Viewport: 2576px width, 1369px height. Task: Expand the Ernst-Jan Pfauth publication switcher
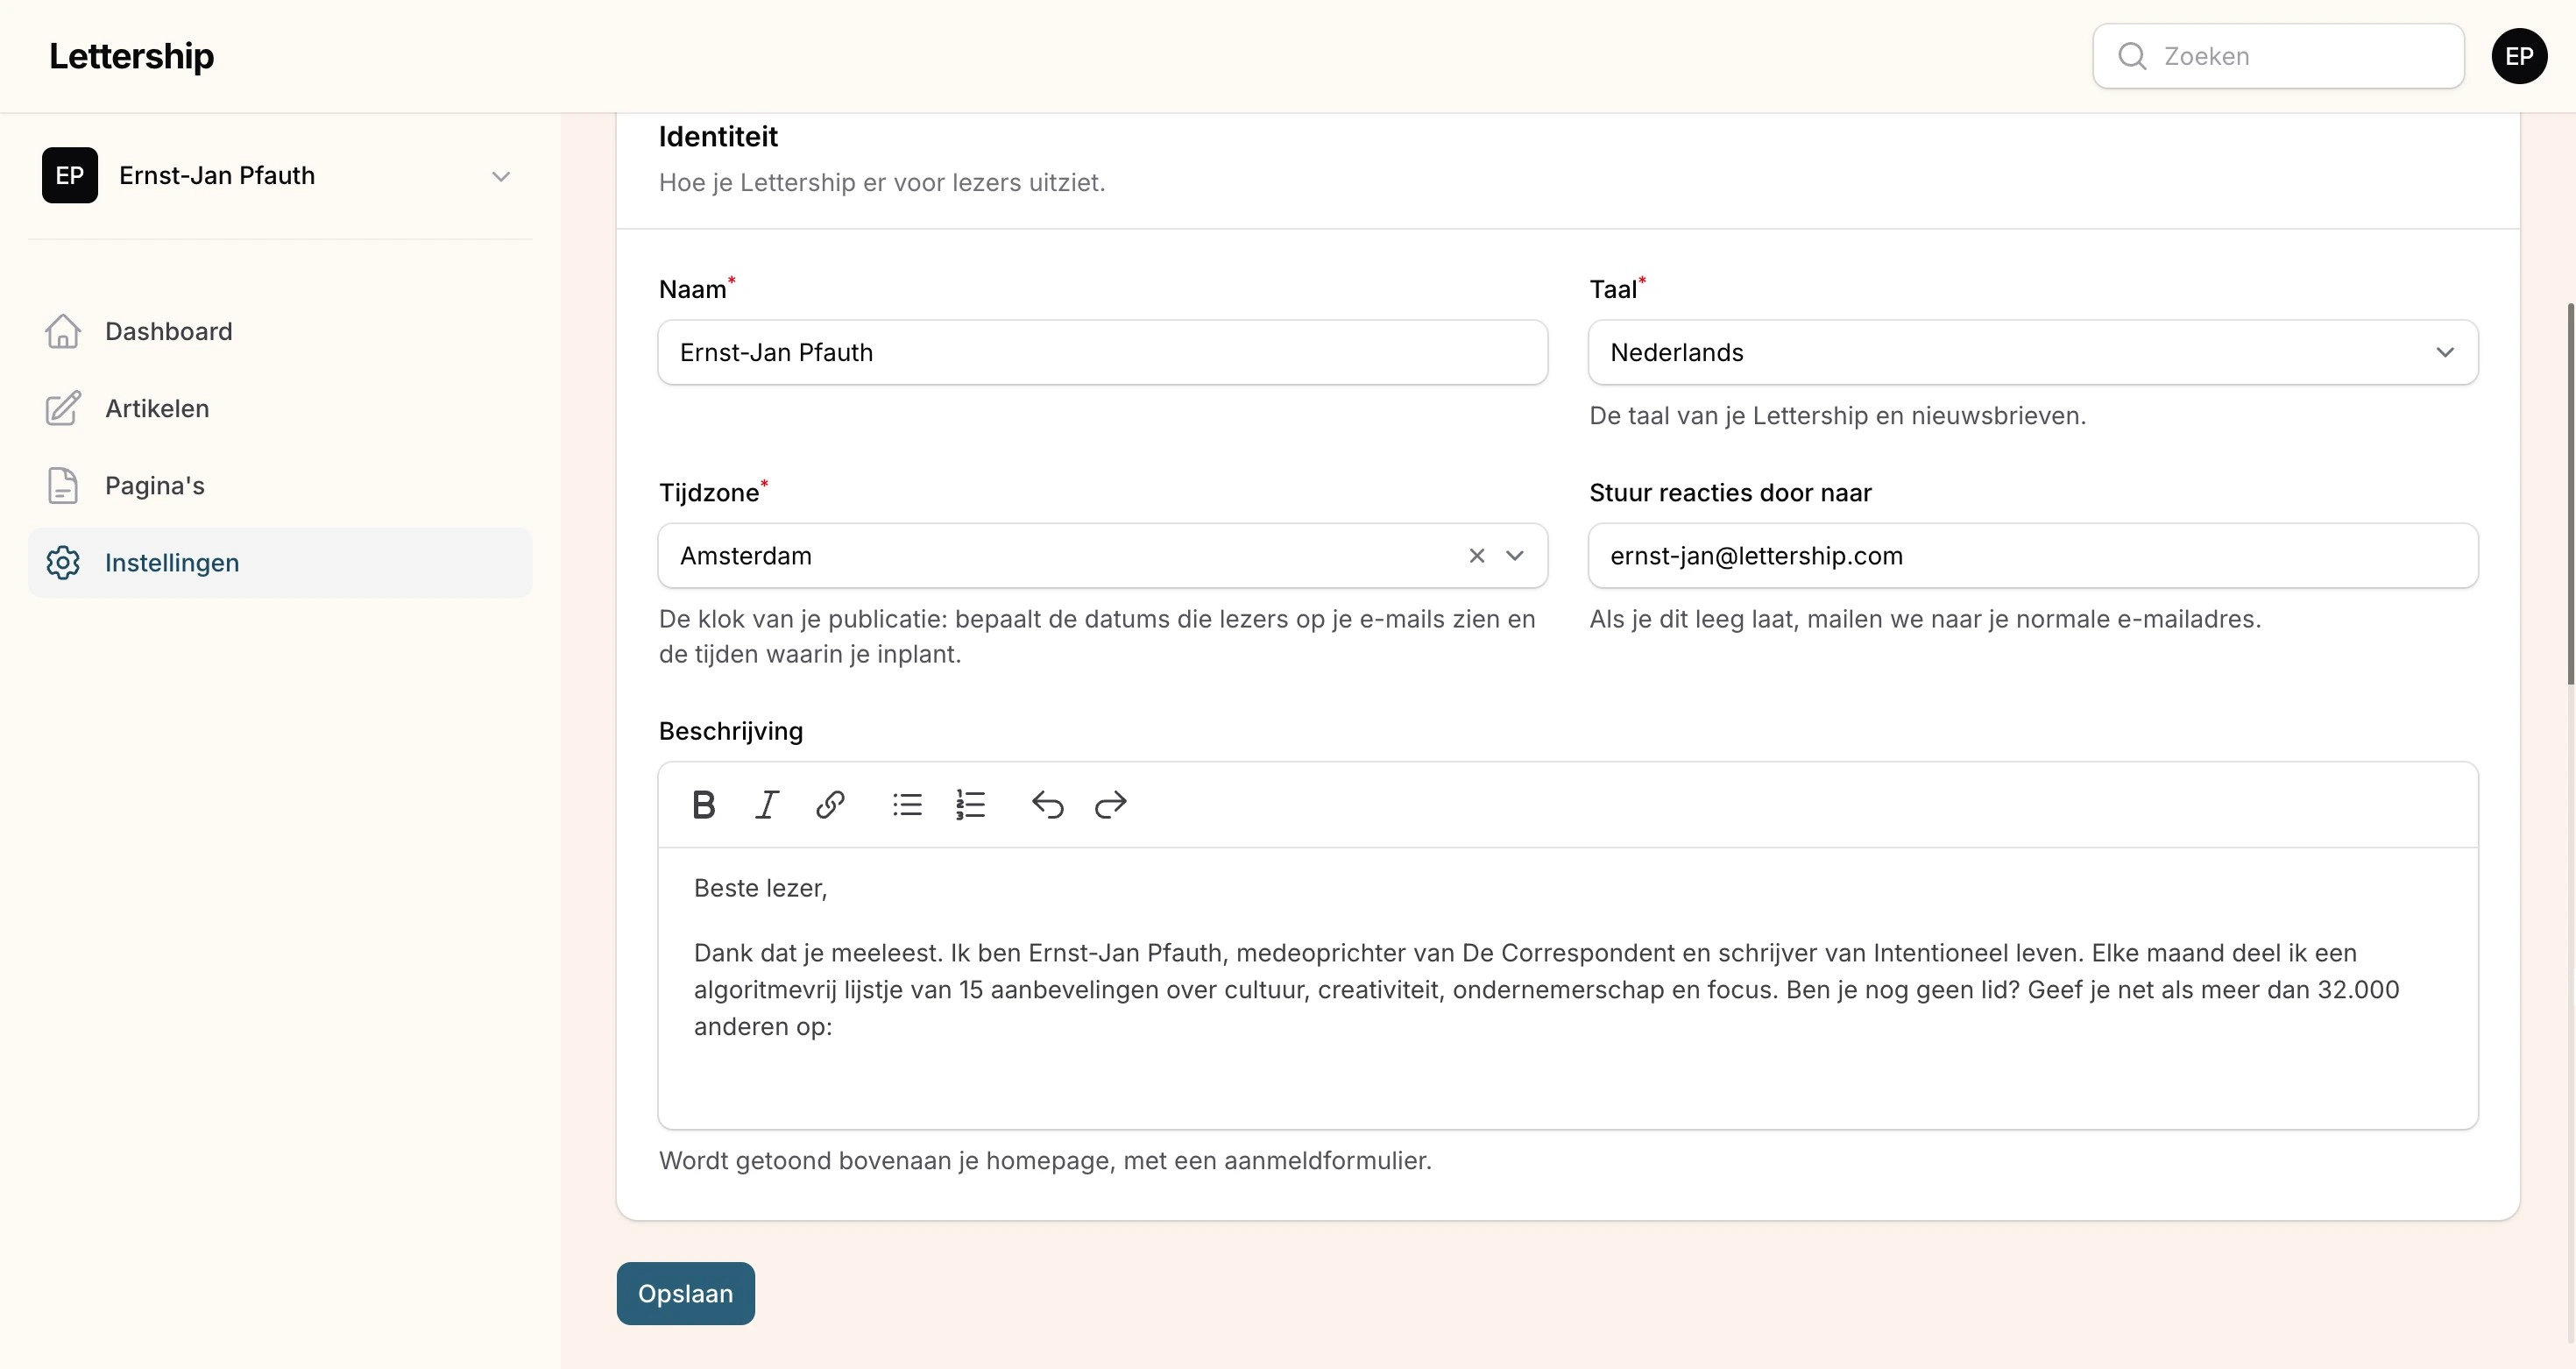tap(280, 175)
